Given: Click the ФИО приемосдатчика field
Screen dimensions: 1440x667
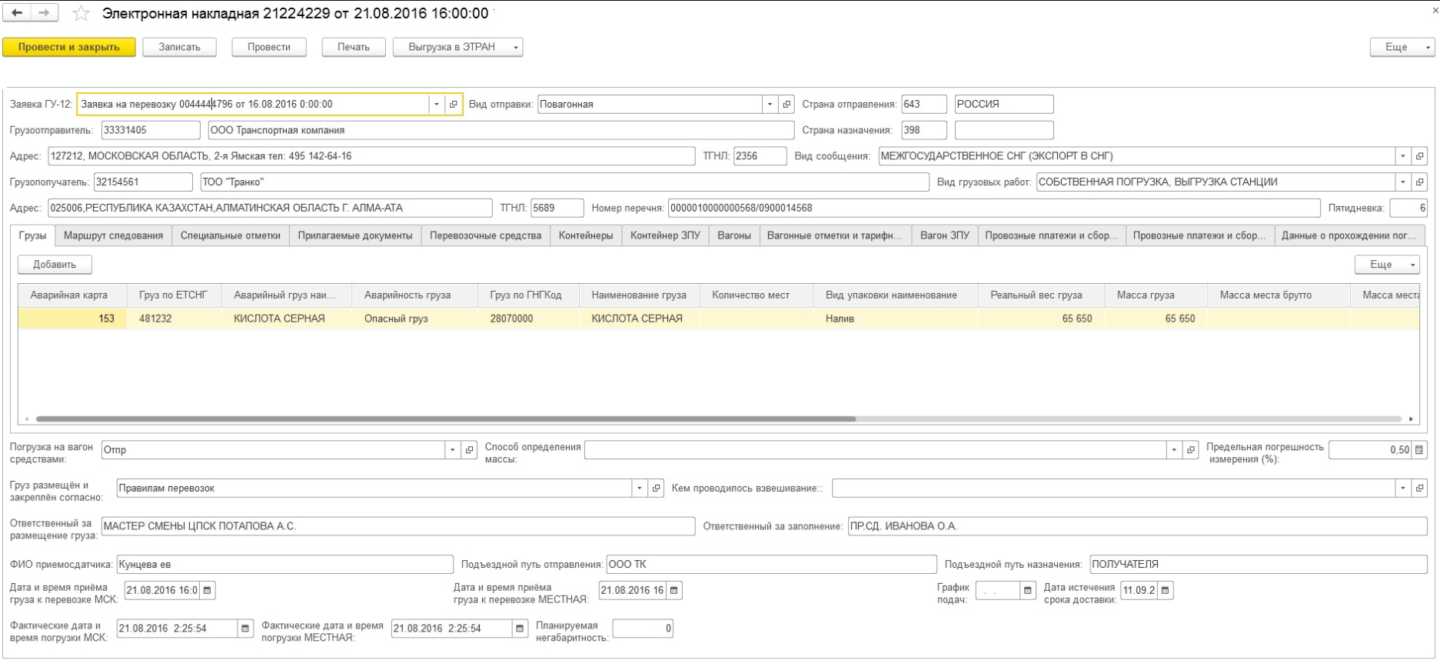Looking at the screenshot, I should click(x=283, y=564).
